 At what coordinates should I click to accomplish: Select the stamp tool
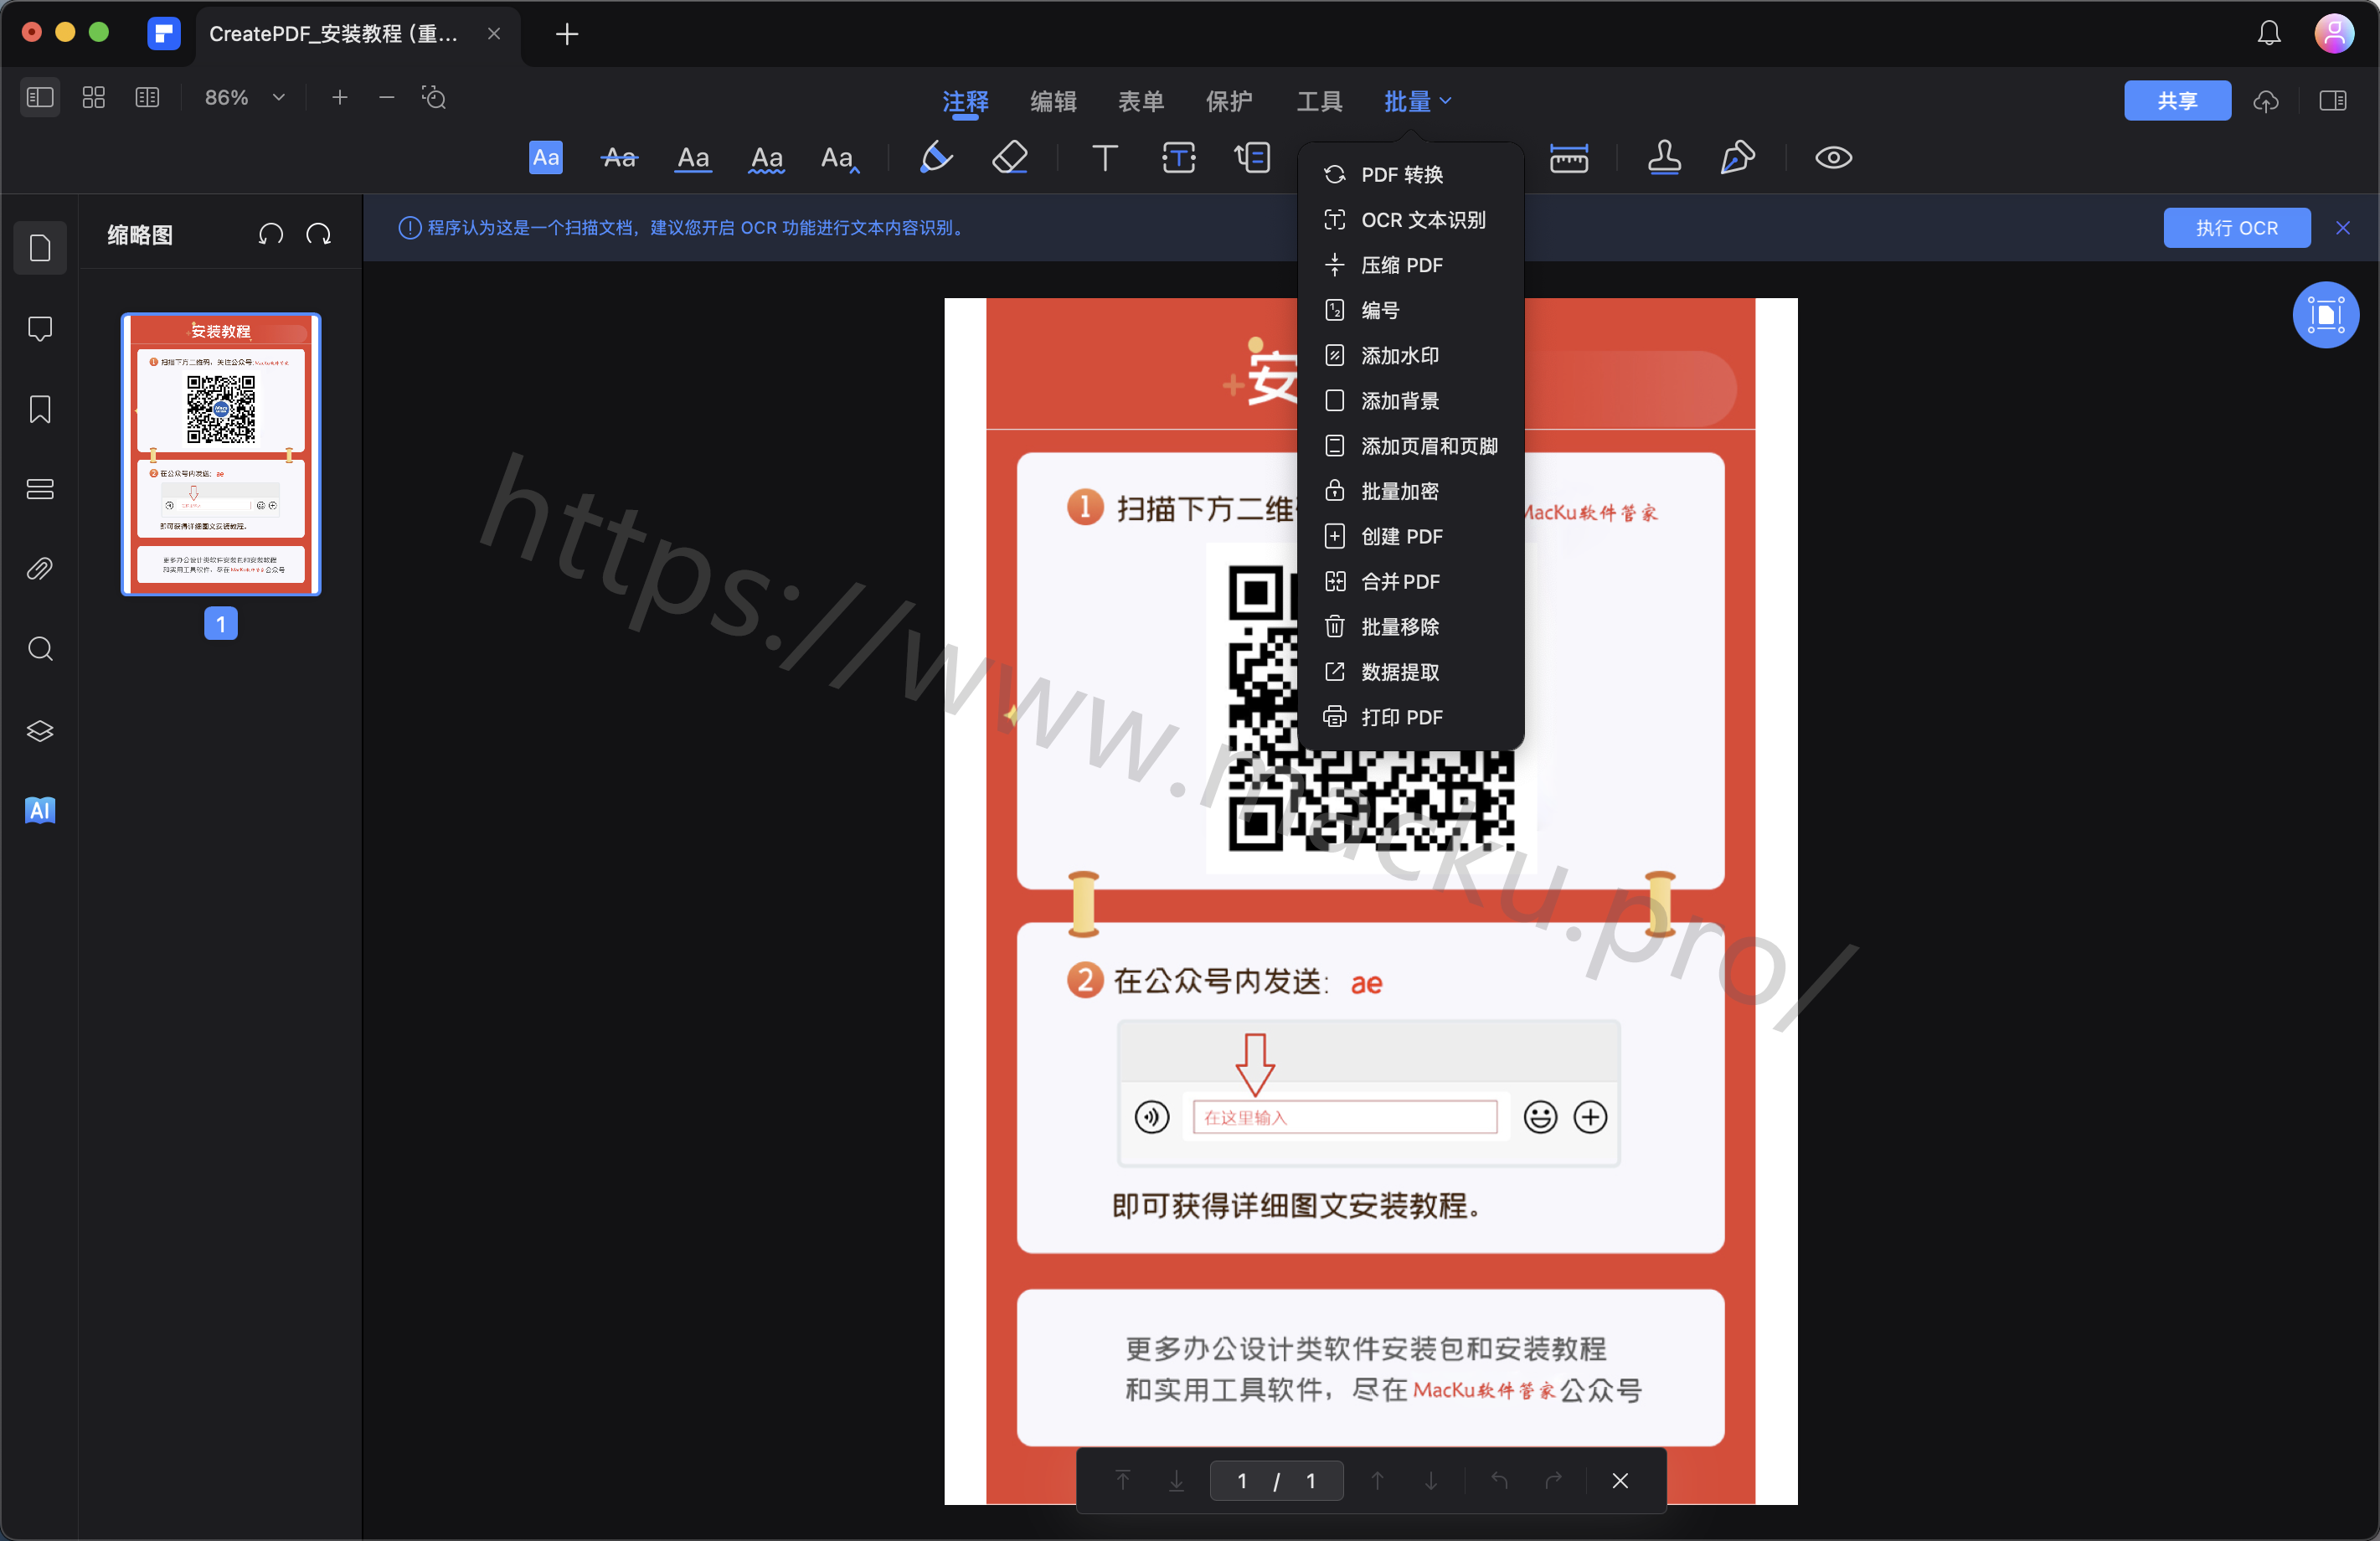[1664, 158]
